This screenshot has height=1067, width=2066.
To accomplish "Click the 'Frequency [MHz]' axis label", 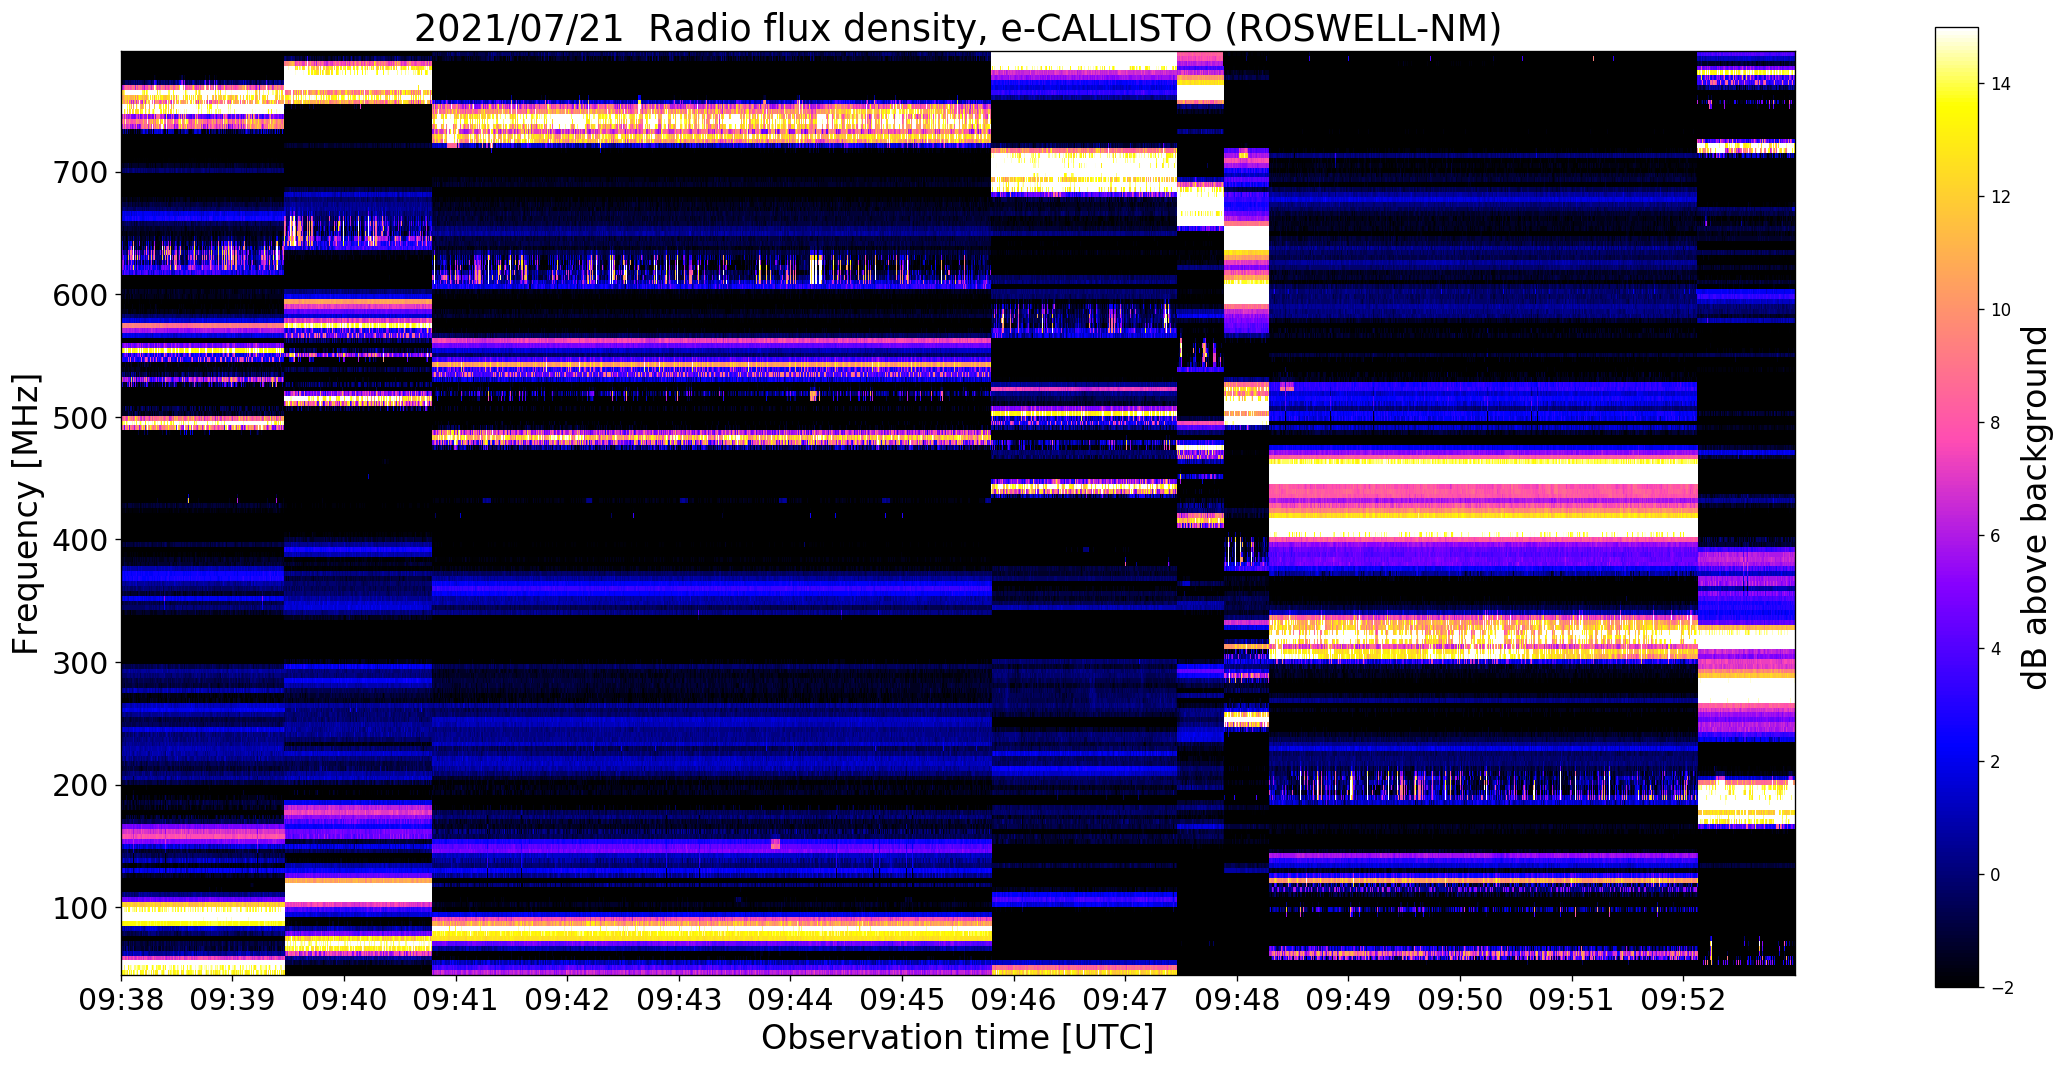I will click(26, 514).
